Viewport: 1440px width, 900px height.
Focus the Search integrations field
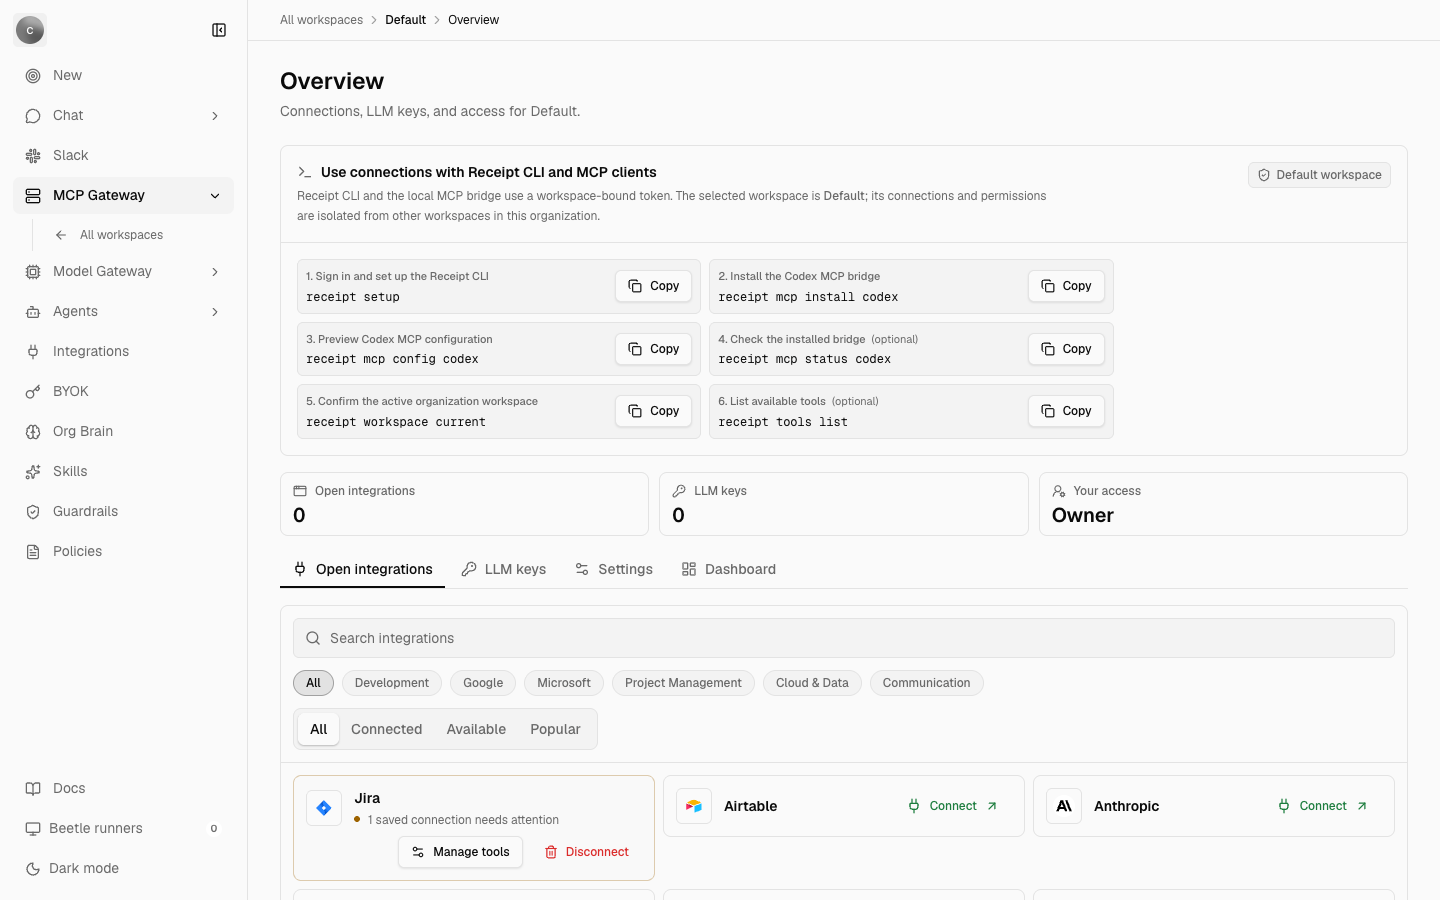[x=844, y=638]
